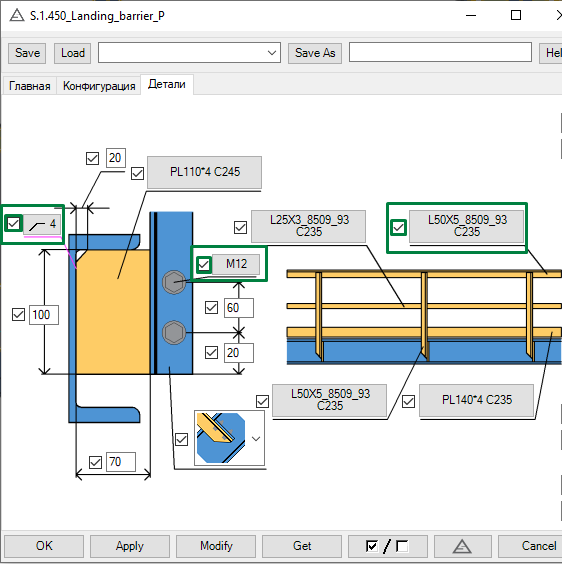Click the Tekla triangle icon button at bottom
The image size is (562, 564).
(462, 546)
